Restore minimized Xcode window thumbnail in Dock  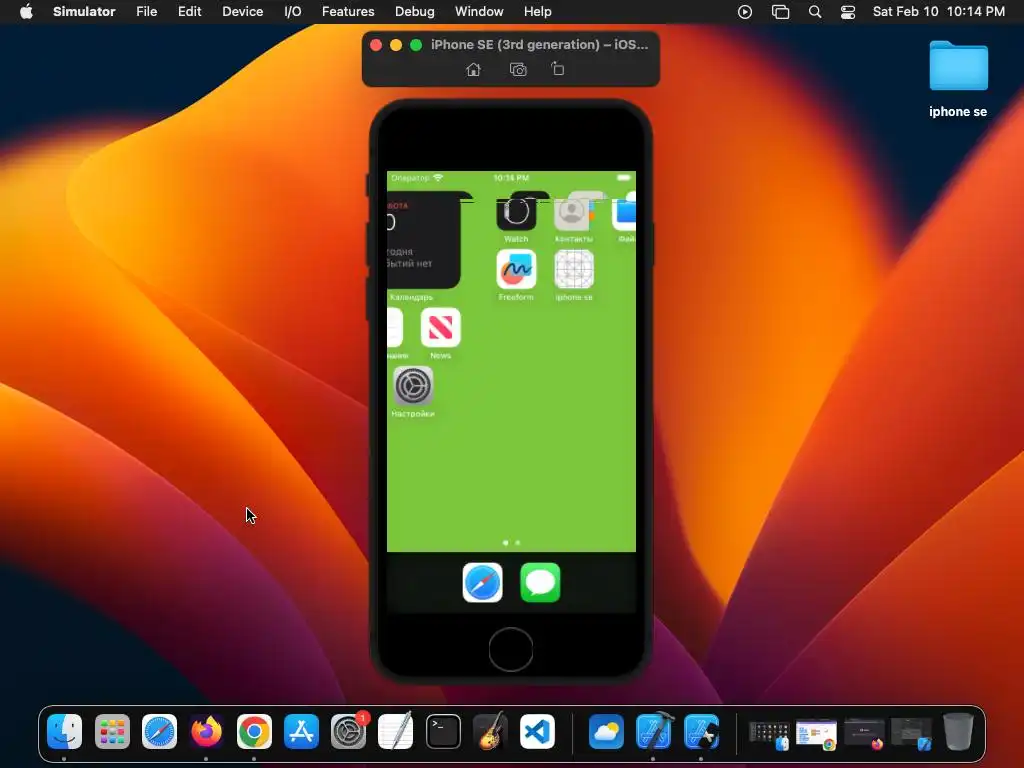pos(912,734)
